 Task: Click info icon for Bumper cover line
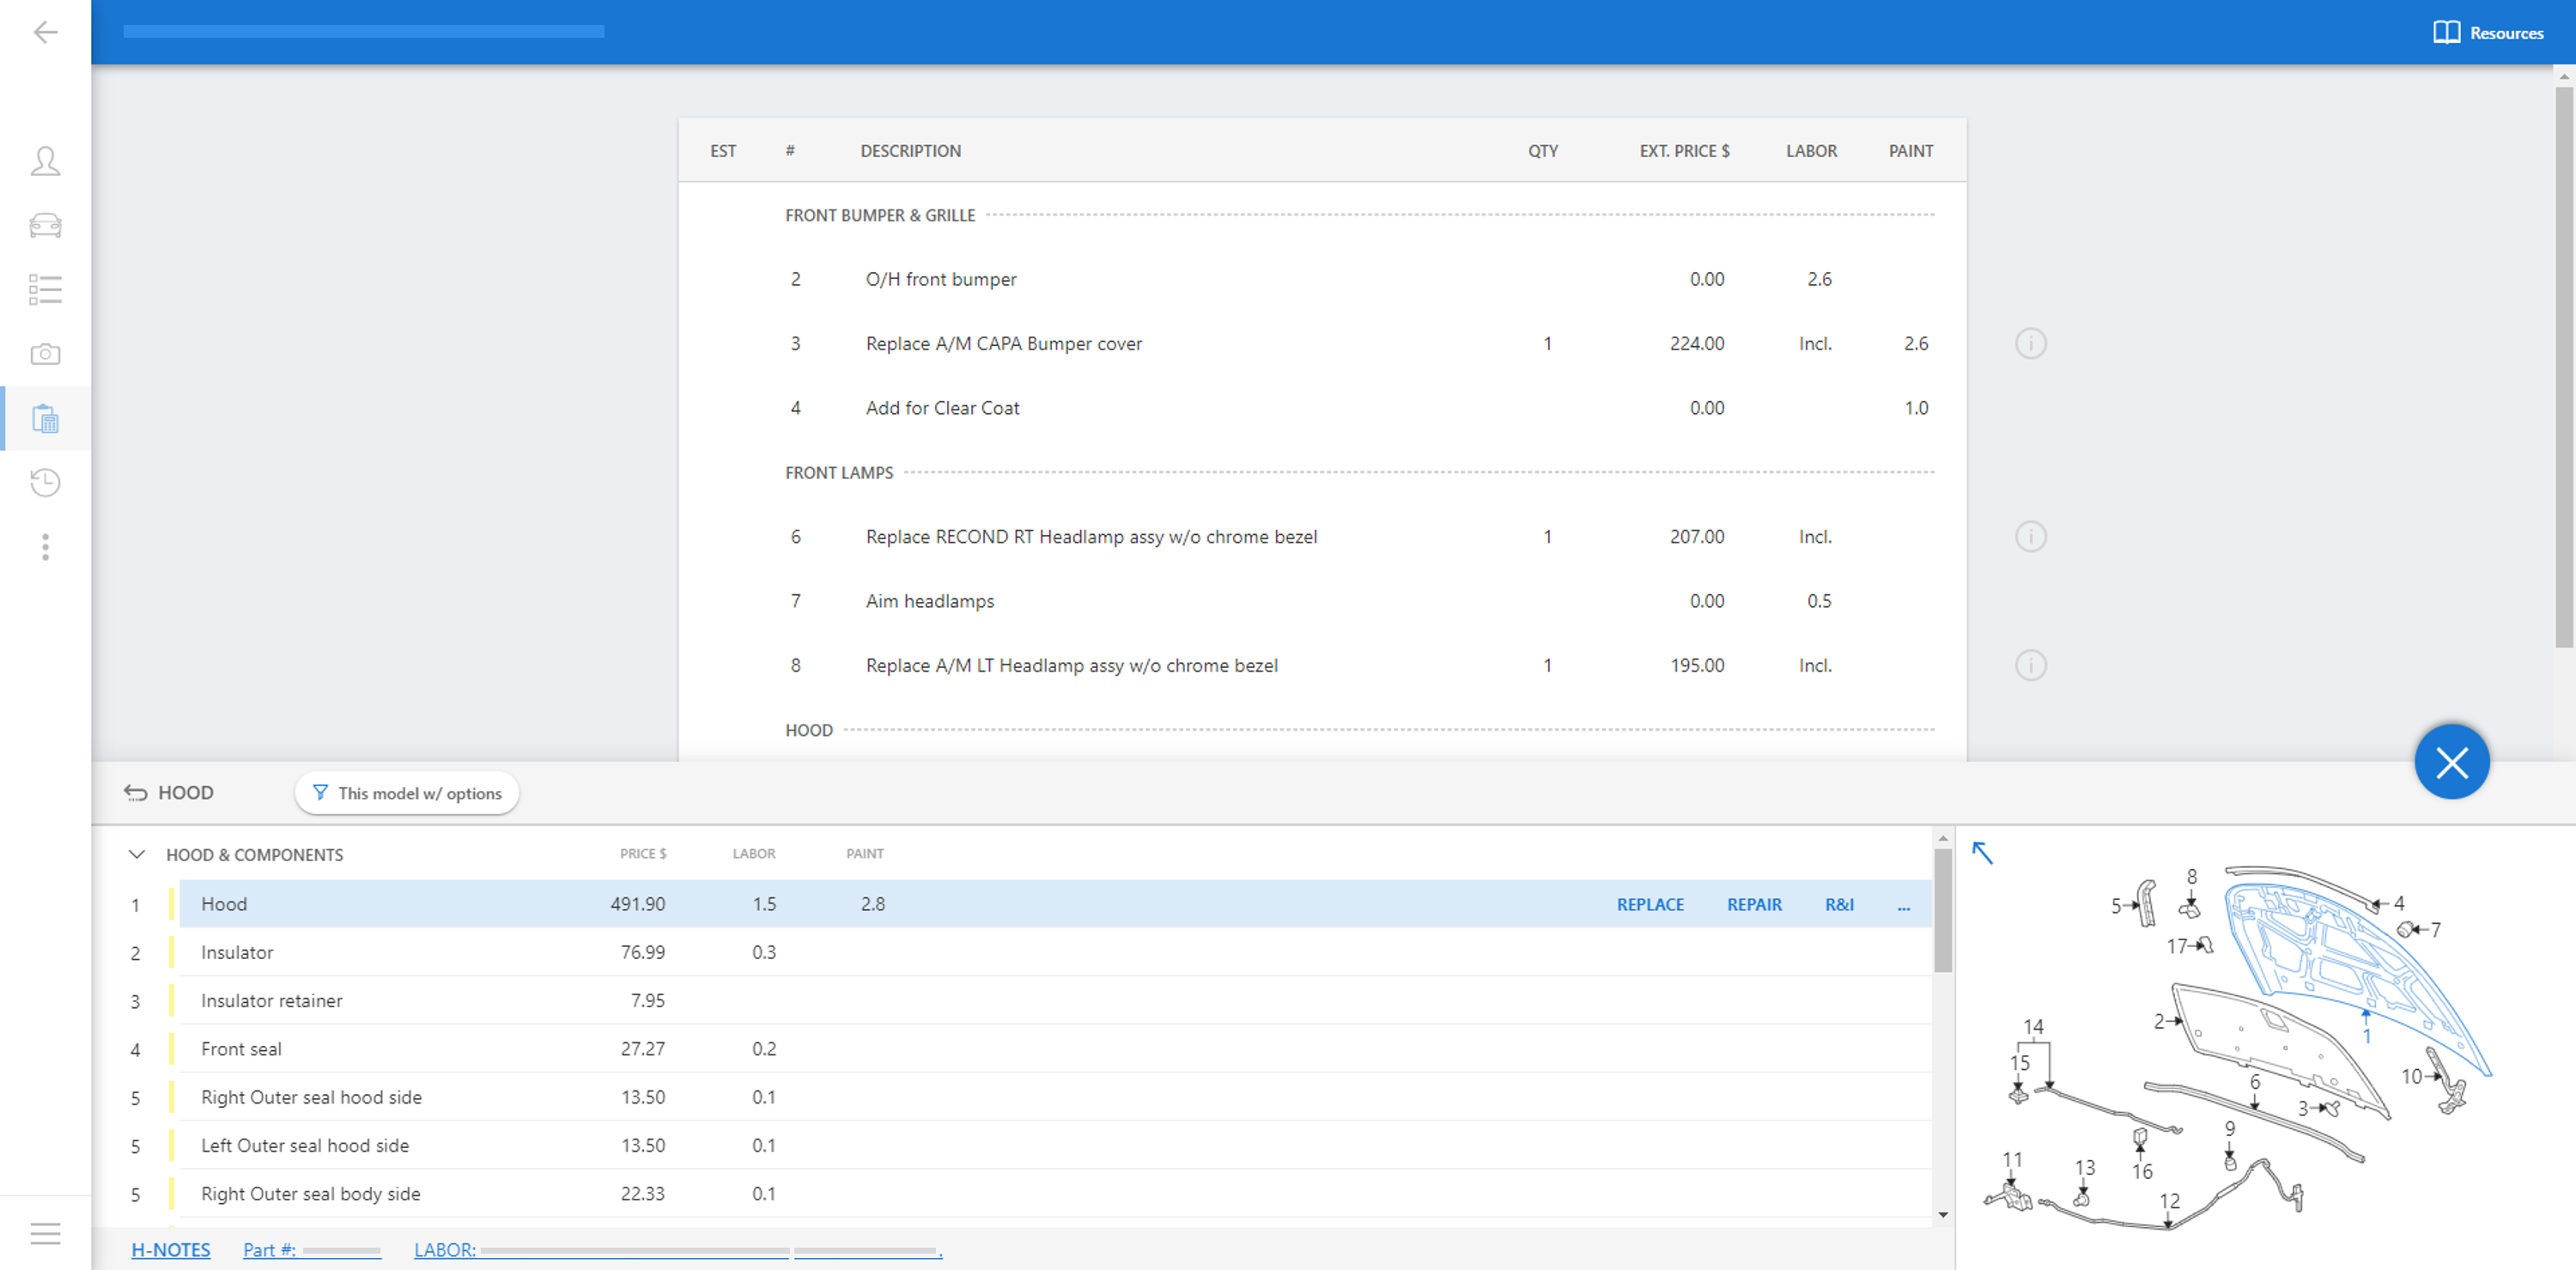pos(2030,344)
